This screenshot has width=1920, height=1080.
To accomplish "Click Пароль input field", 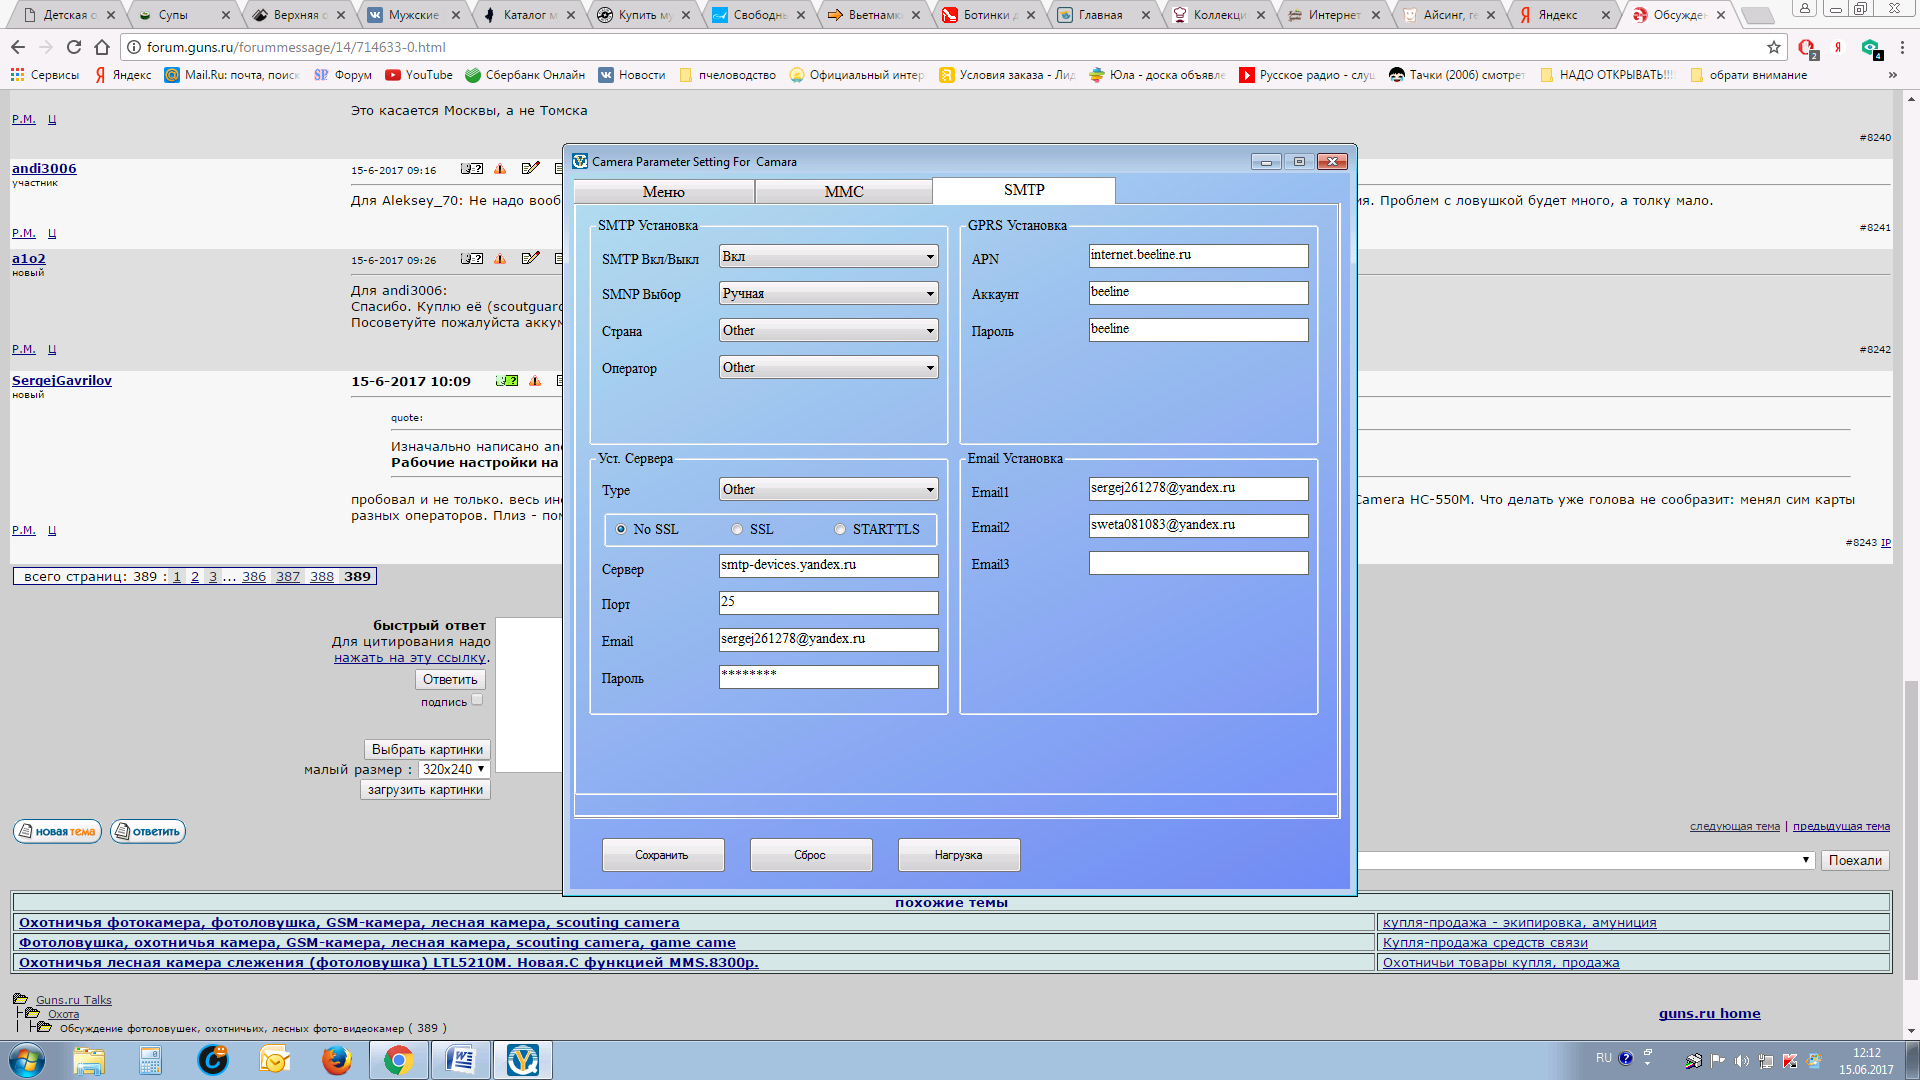I will coord(827,674).
